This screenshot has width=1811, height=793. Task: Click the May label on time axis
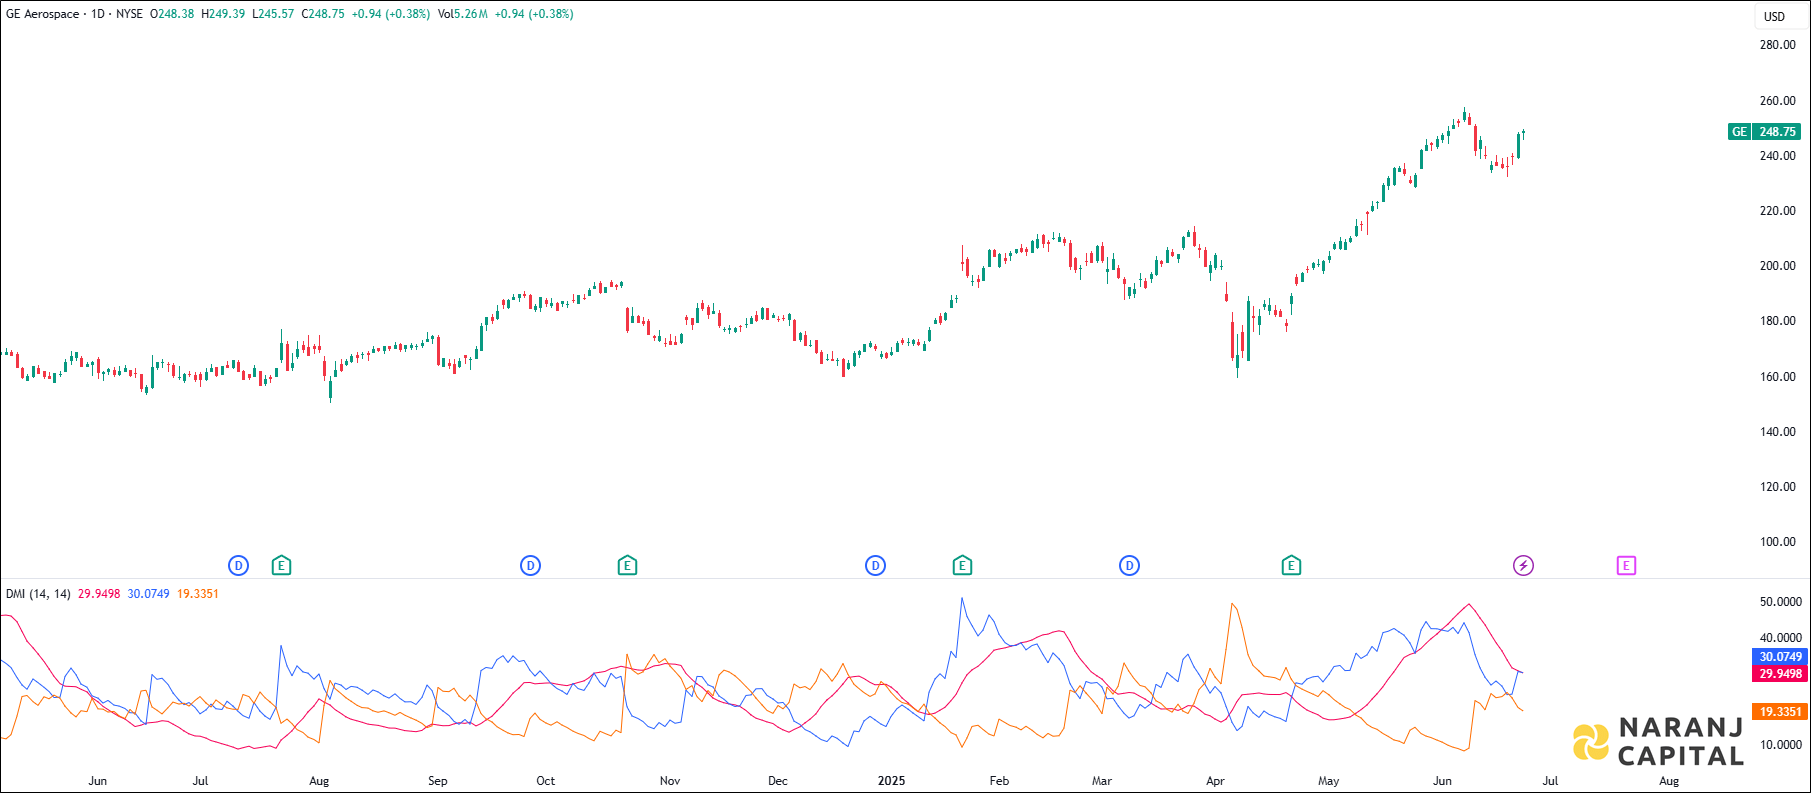tap(1329, 781)
